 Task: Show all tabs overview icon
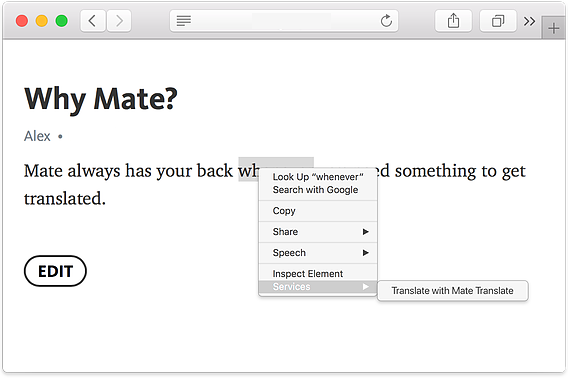pyautogui.click(x=498, y=21)
